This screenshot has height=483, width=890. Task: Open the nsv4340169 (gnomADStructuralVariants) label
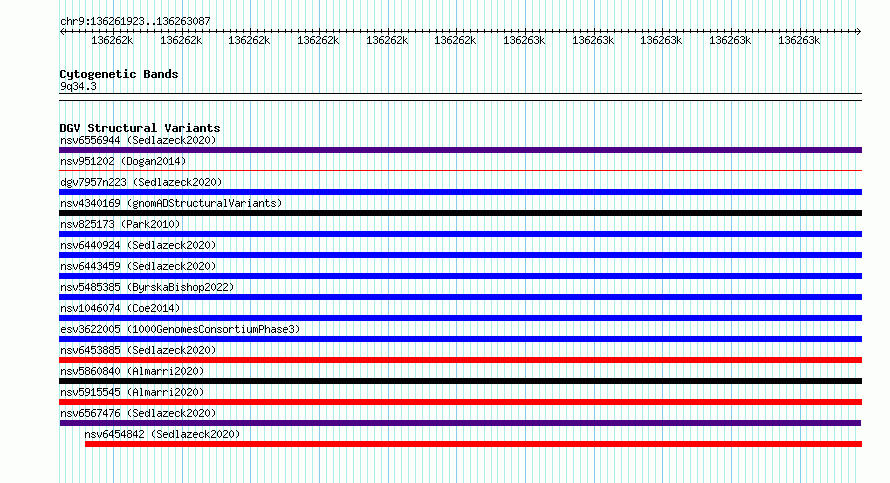pos(171,203)
